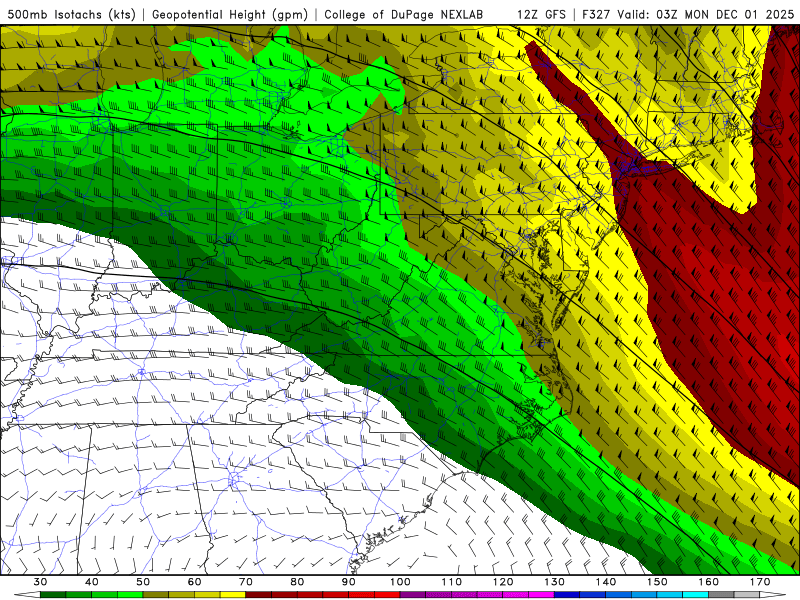The height and width of the screenshot is (600, 800).
Task: Click the '30' legend value
Action: tap(40, 582)
